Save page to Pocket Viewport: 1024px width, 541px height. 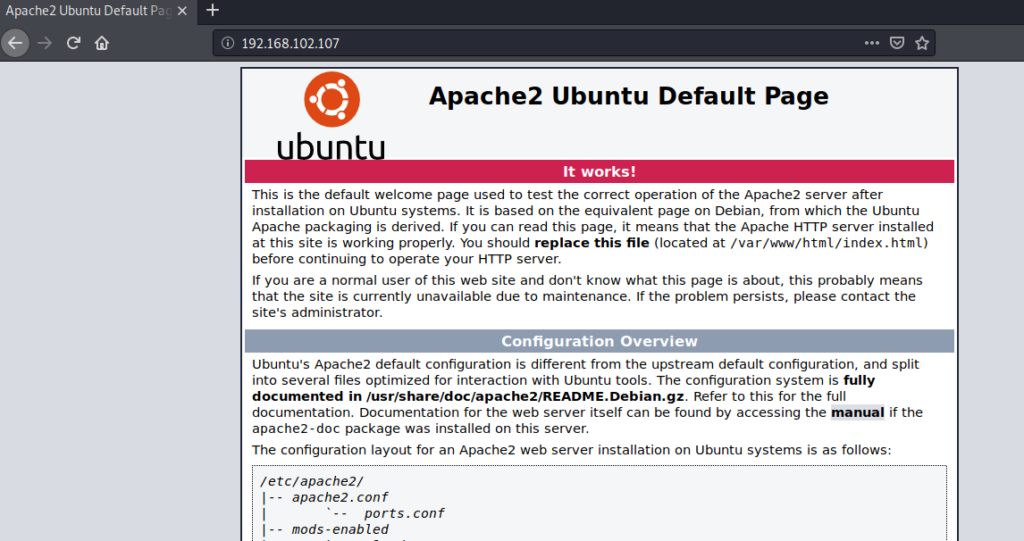click(897, 43)
